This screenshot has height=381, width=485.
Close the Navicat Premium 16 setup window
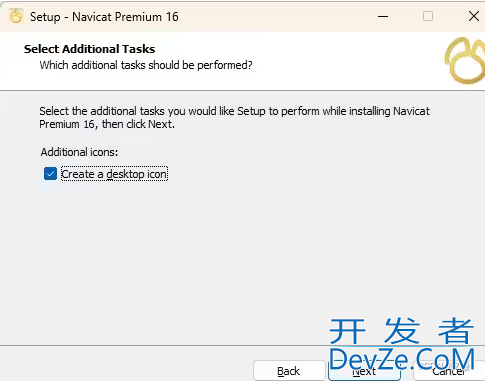pyautogui.click(x=474, y=16)
